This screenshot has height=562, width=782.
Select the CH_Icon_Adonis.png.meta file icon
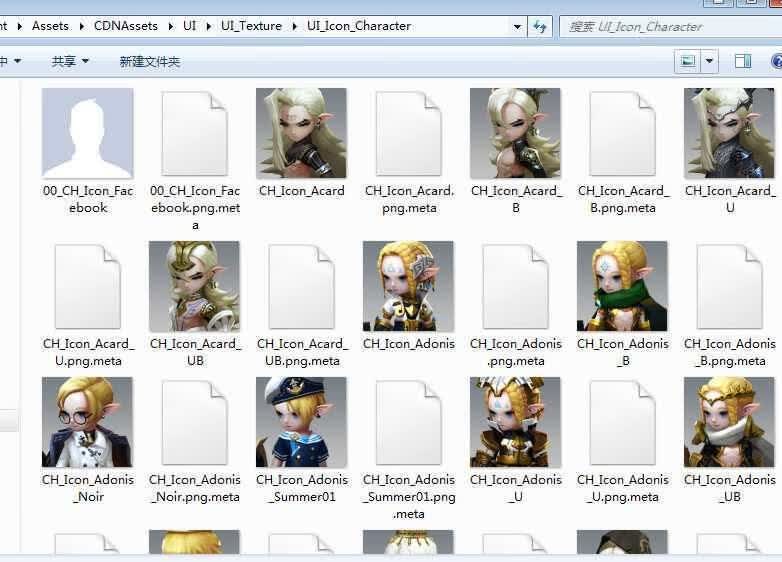click(x=515, y=286)
